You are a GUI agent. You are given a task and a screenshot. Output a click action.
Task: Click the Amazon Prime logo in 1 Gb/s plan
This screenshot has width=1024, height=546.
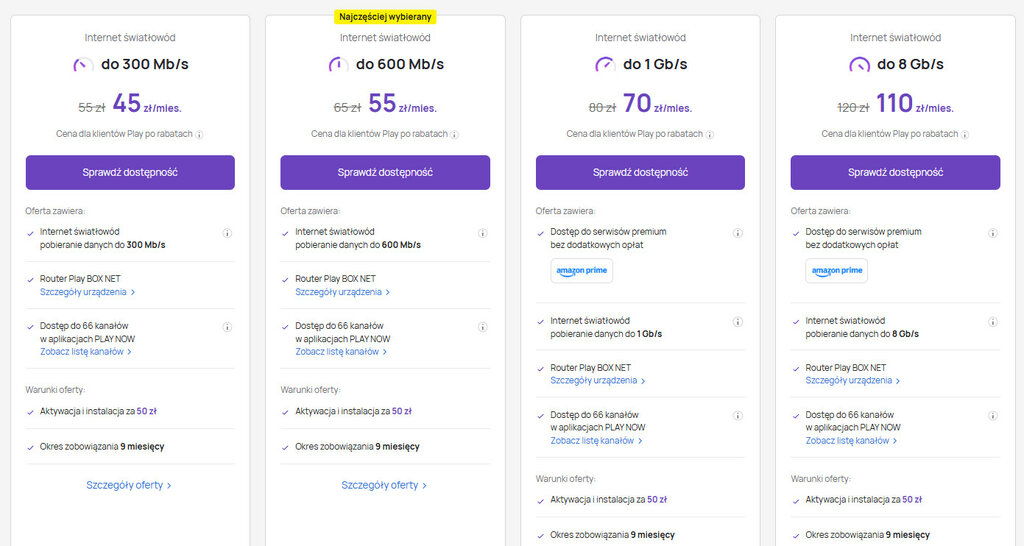tap(582, 271)
